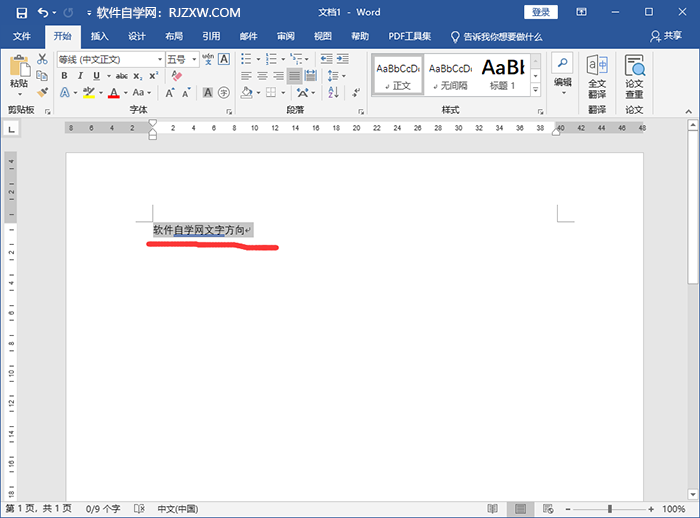This screenshot has height=518, width=700.
Task: Open the font size dropdown 五号
Action: pyautogui.click(x=194, y=59)
